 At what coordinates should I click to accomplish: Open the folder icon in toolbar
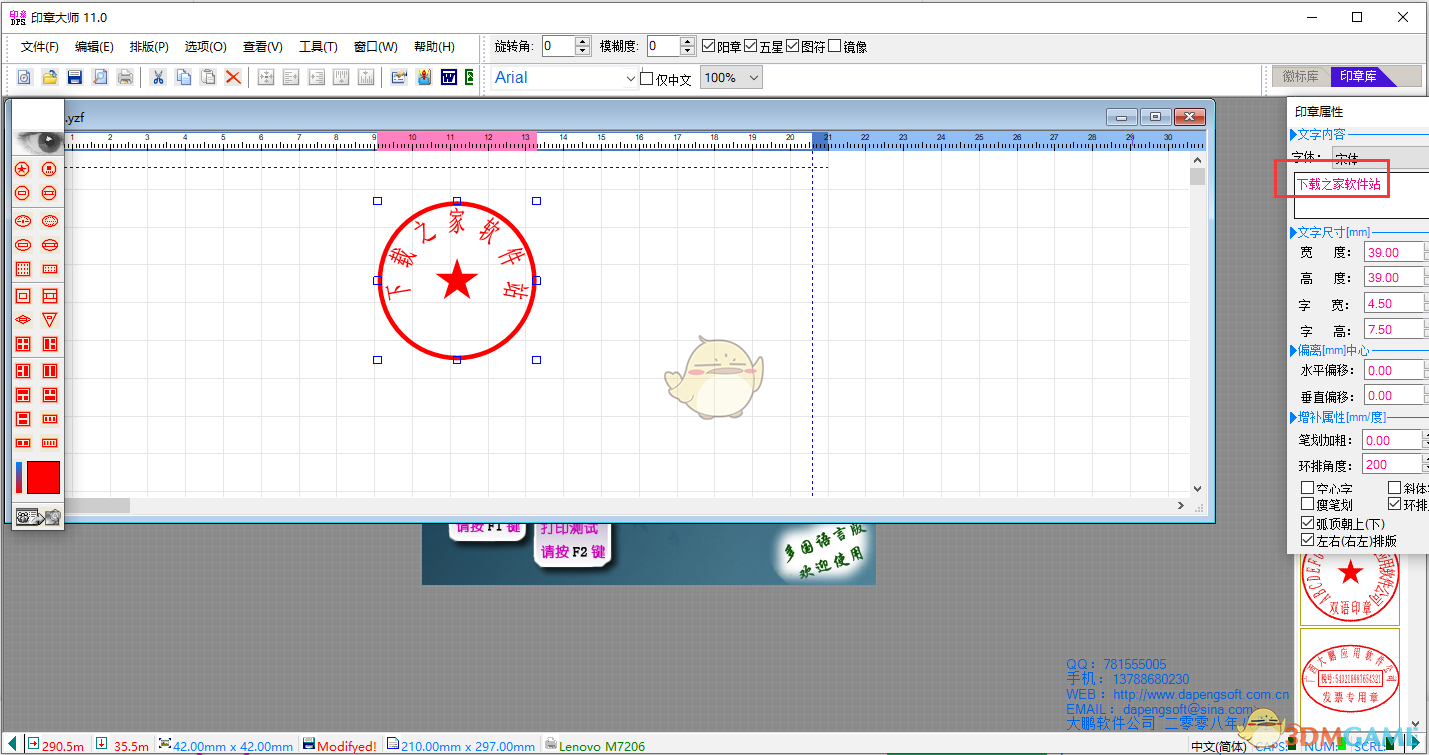coord(49,77)
